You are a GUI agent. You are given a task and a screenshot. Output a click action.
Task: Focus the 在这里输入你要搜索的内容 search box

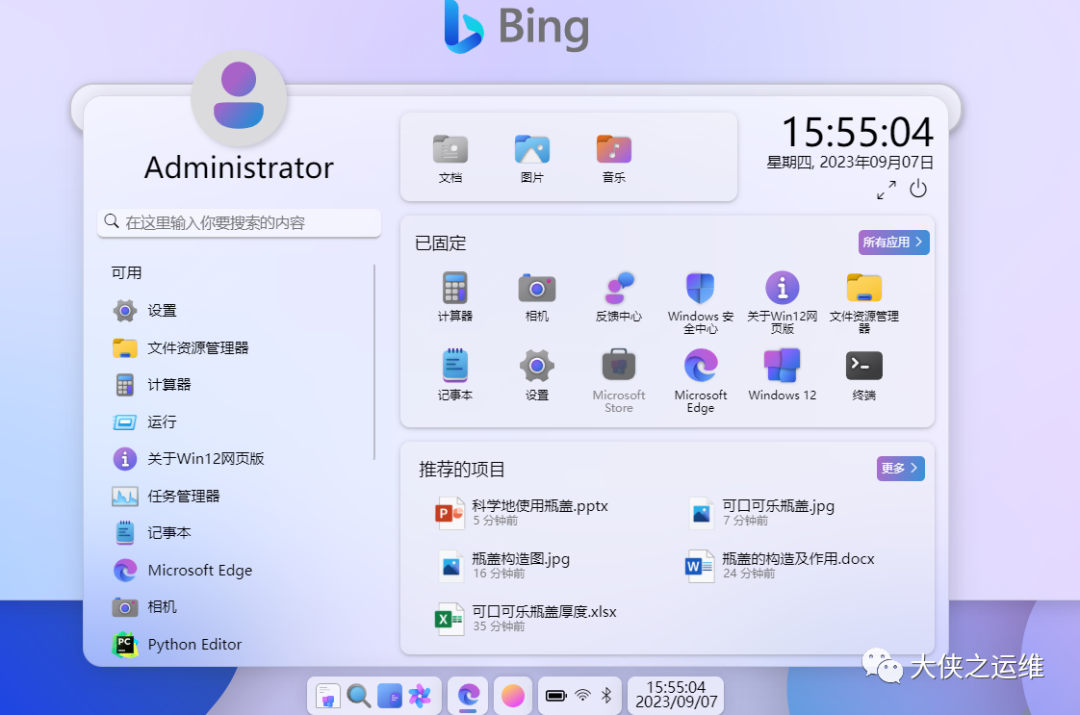[x=239, y=222]
